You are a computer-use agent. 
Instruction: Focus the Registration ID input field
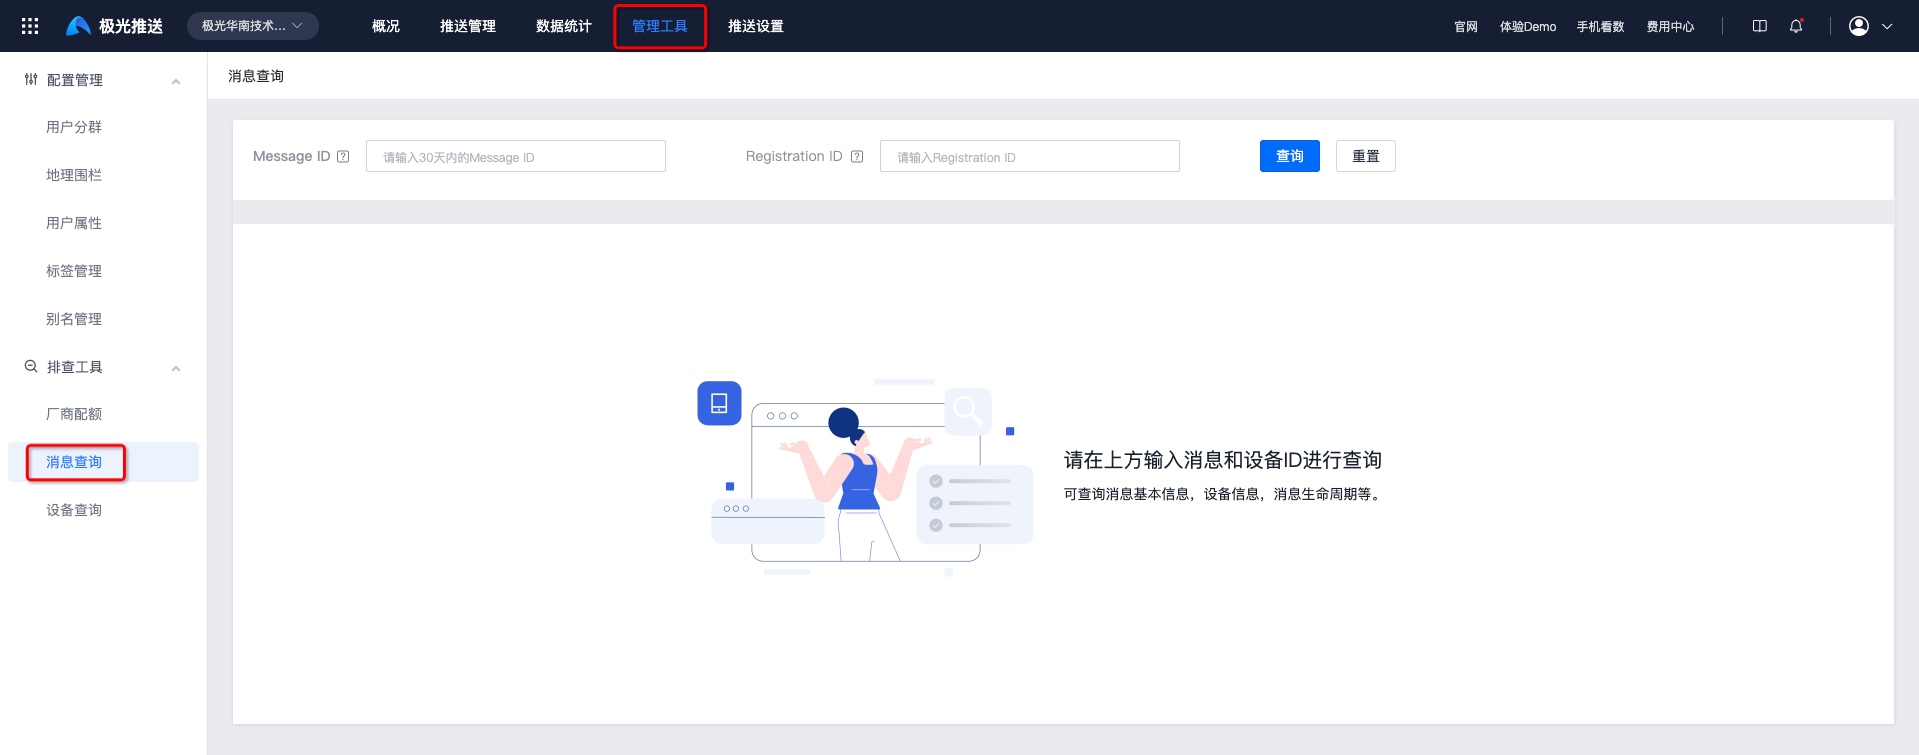(1030, 156)
